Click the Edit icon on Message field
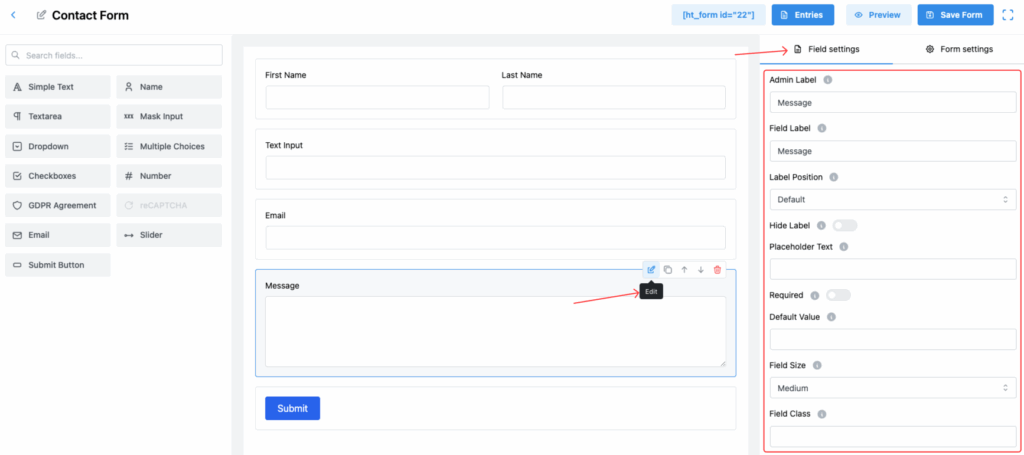Screen dimensions: 1024x455 coord(651,270)
